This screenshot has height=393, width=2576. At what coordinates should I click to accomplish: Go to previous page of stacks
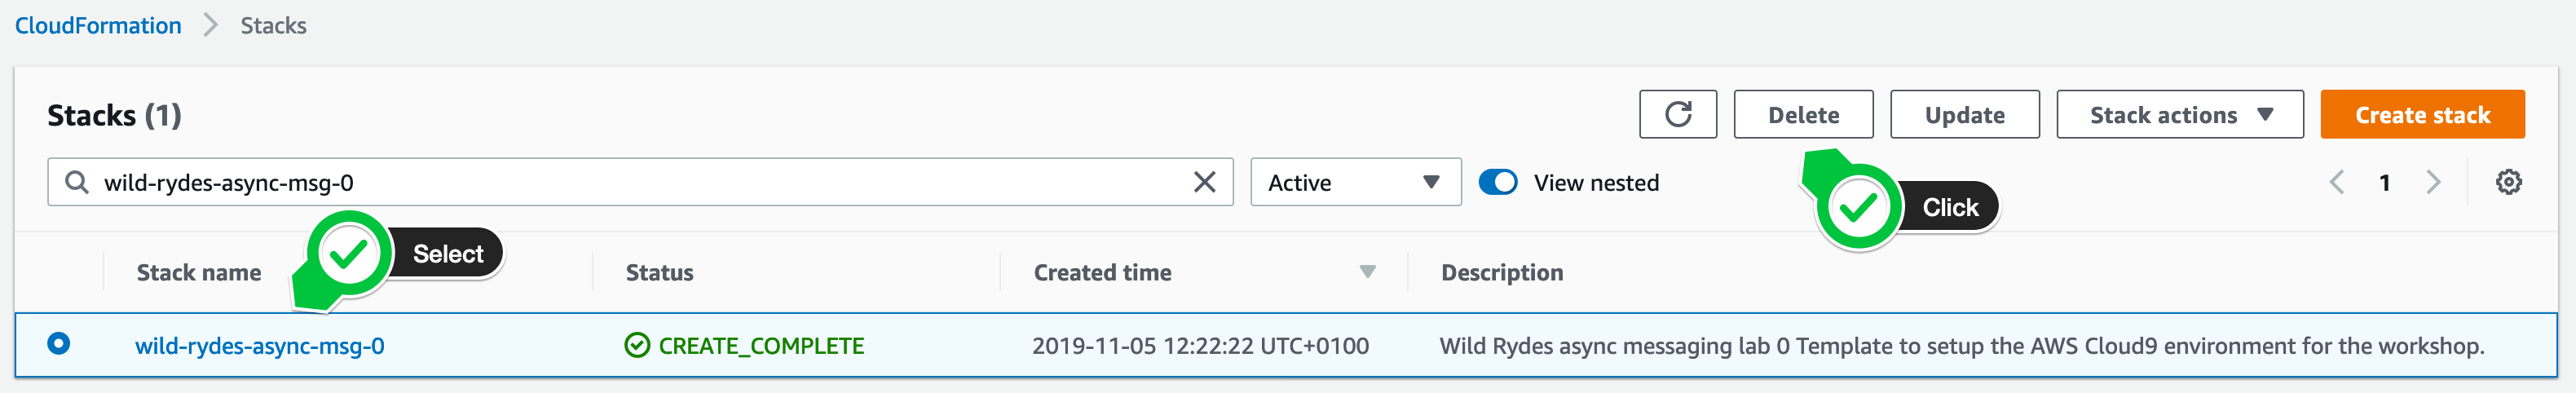[x=2337, y=182]
